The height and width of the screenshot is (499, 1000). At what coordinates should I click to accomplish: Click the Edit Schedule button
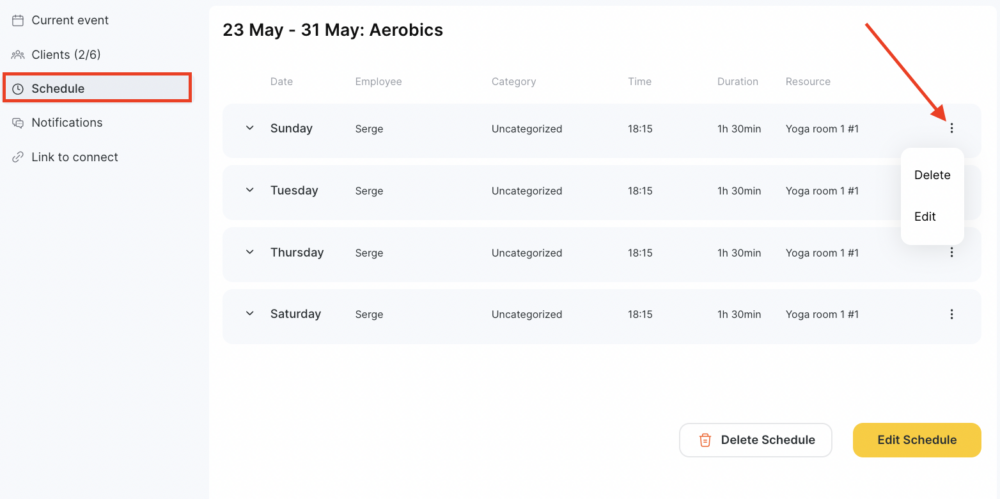coord(916,440)
